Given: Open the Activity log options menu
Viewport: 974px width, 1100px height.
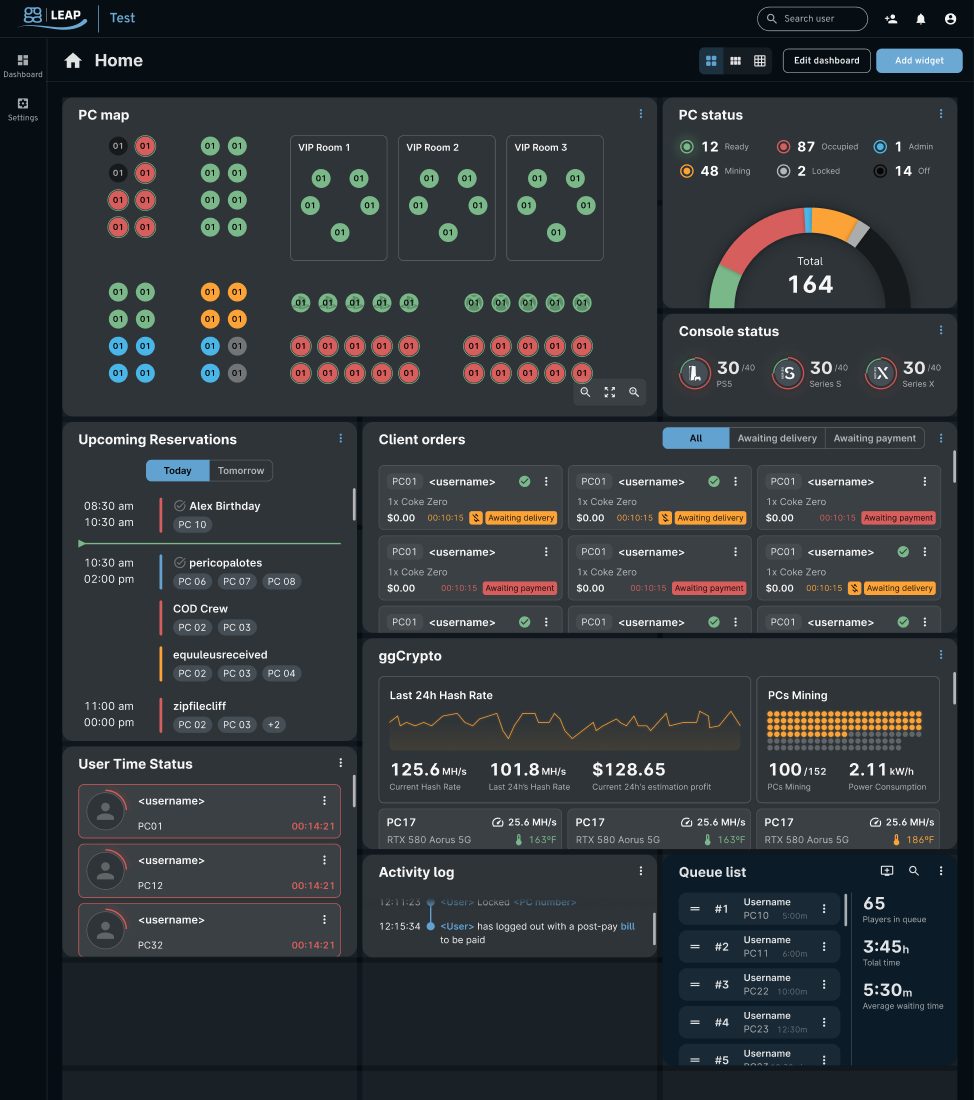Looking at the screenshot, I should 641,871.
